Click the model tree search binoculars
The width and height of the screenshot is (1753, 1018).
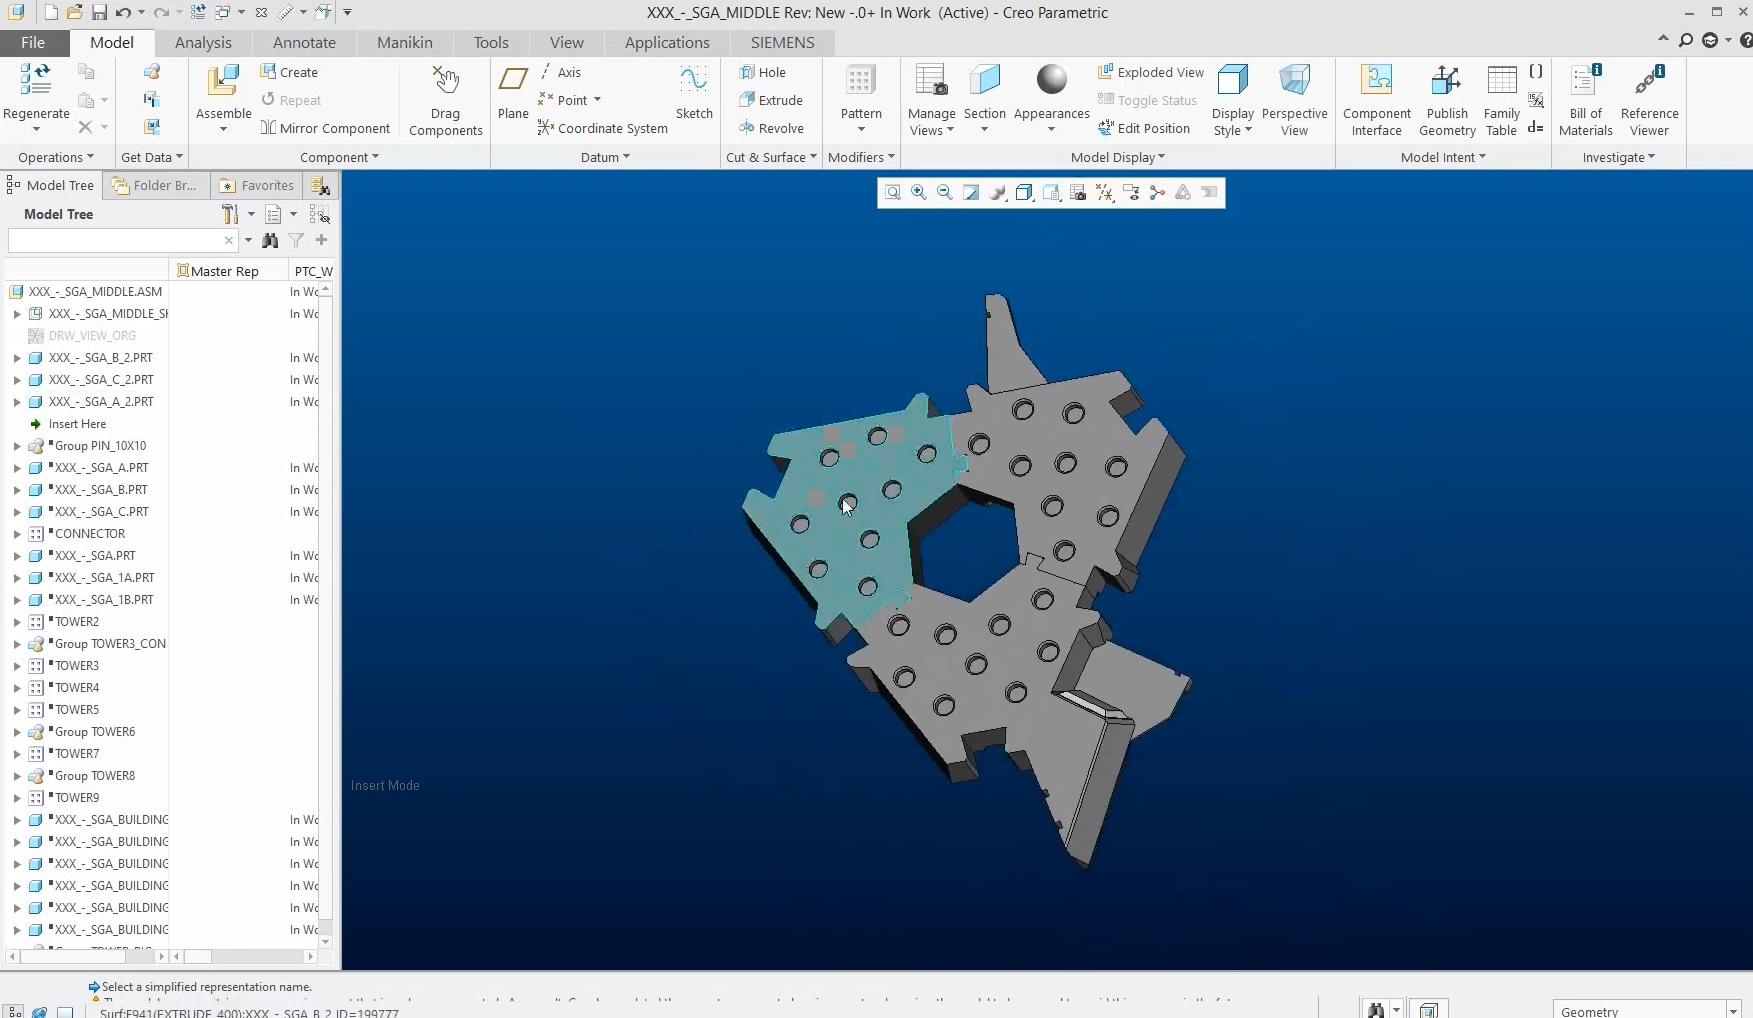[x=270, y=240]
